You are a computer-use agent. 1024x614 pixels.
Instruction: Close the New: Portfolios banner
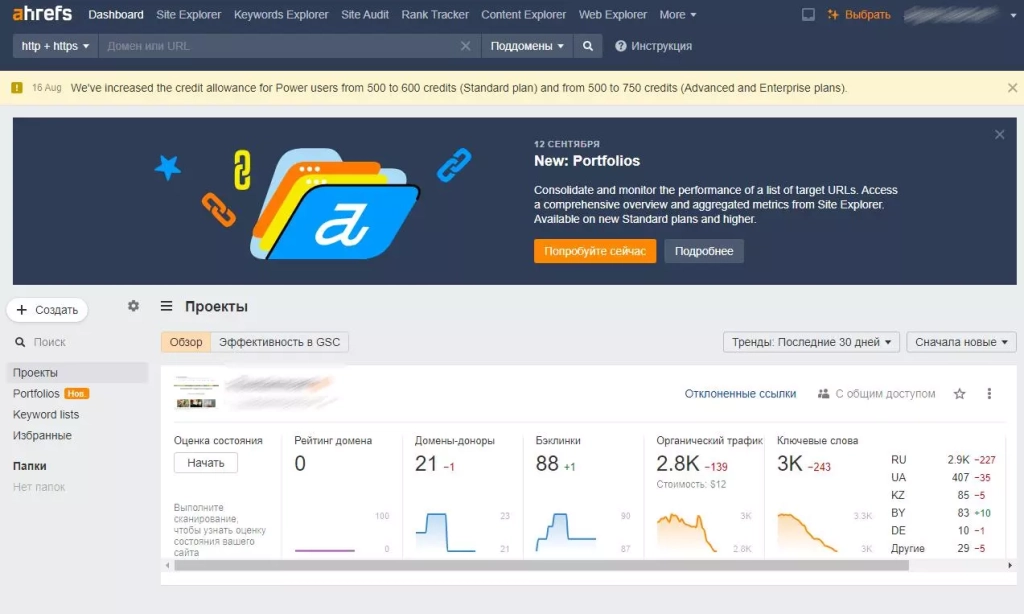pyautogui.click(x=999, y=135)
